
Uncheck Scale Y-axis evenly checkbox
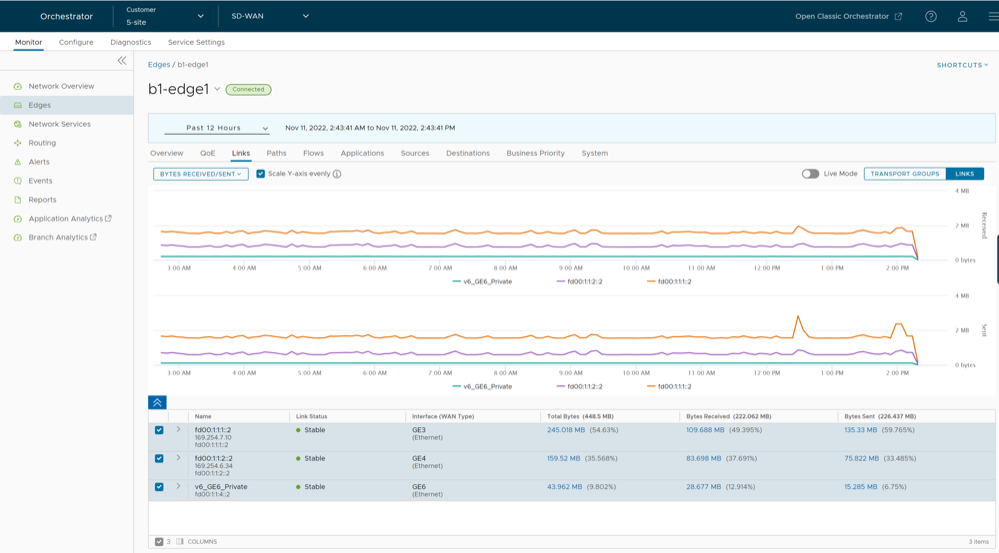click(261, 174)
